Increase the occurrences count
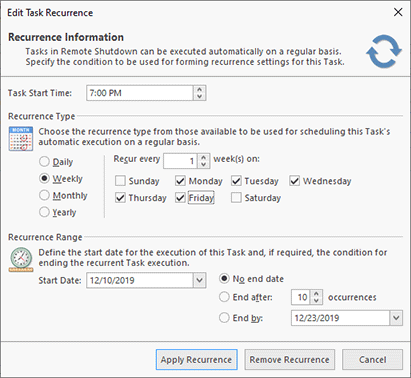411x378 pixels. (x=316, y=293)
